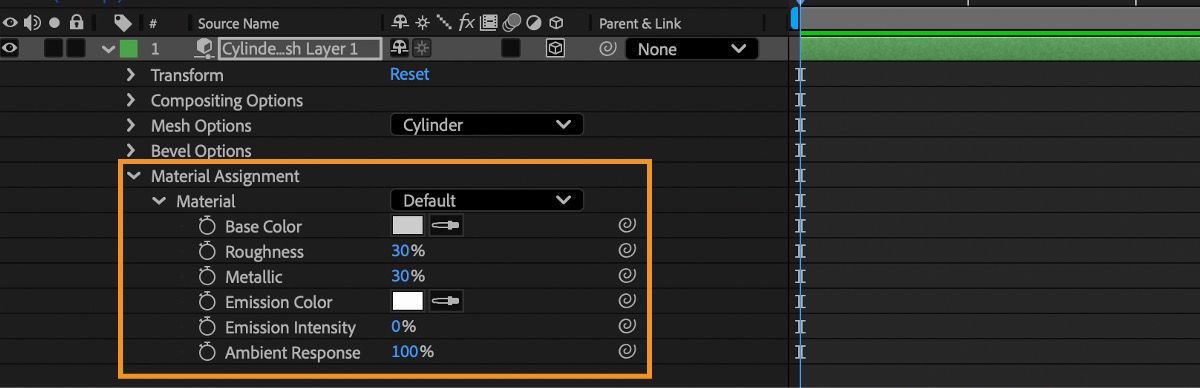1200x388 pixels.
Task: Click the Emission Intensity stopwatch
Action: (207, 327)
